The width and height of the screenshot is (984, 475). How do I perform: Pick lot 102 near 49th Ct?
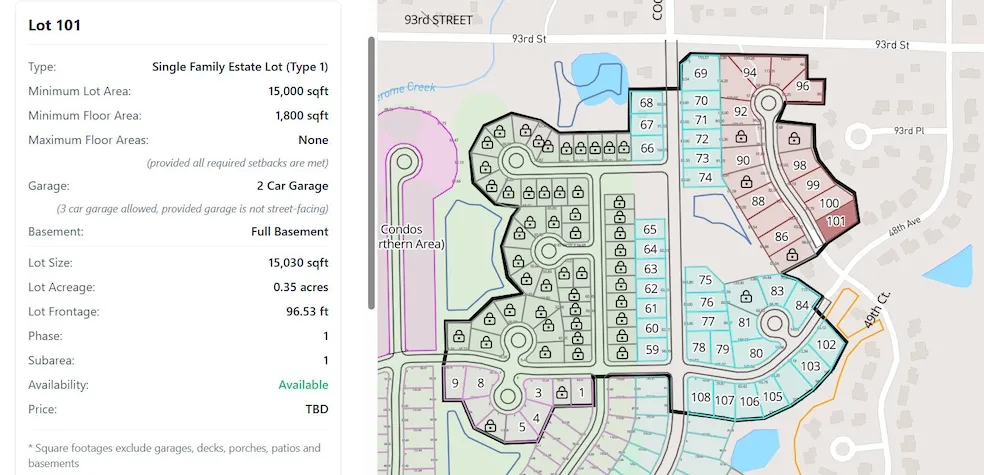click(826, 345)
